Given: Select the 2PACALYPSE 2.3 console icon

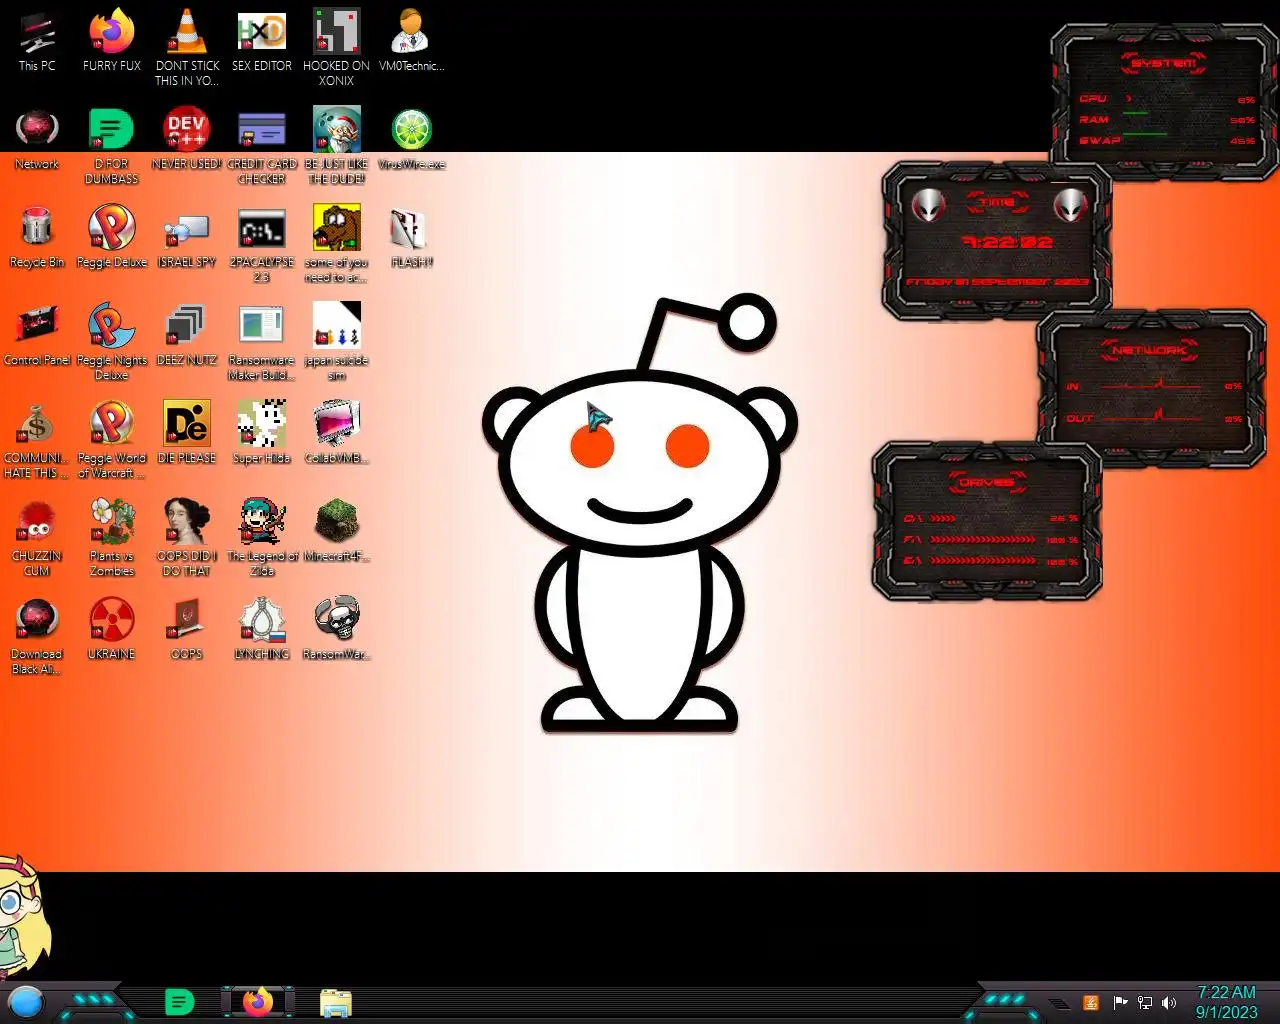Looking at the screenshot, I should pos(262,244).
